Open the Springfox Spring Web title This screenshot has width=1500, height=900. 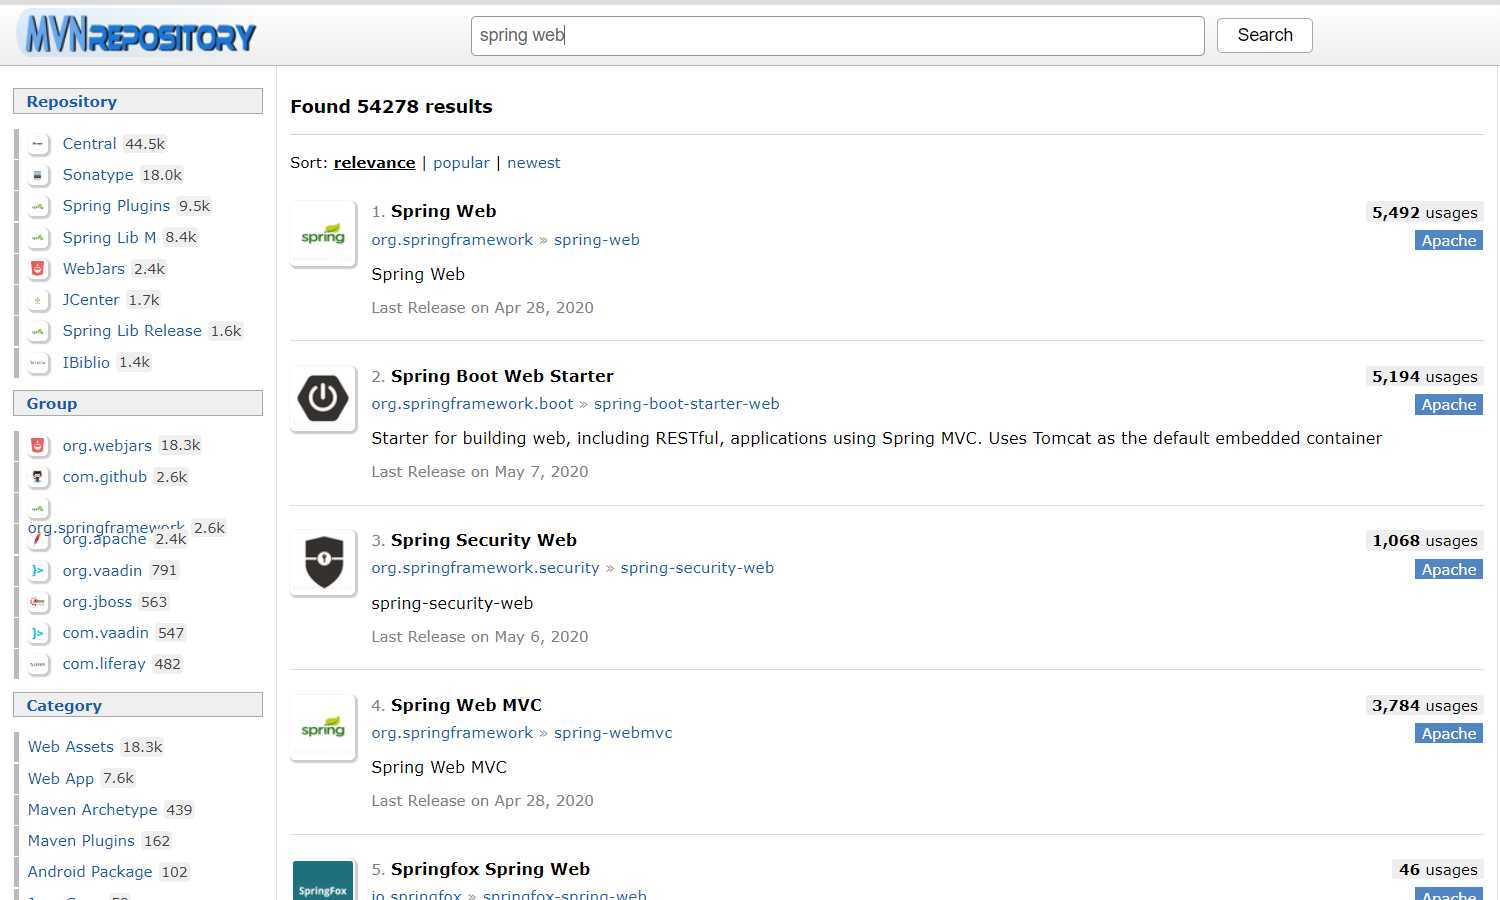(490, 869)
